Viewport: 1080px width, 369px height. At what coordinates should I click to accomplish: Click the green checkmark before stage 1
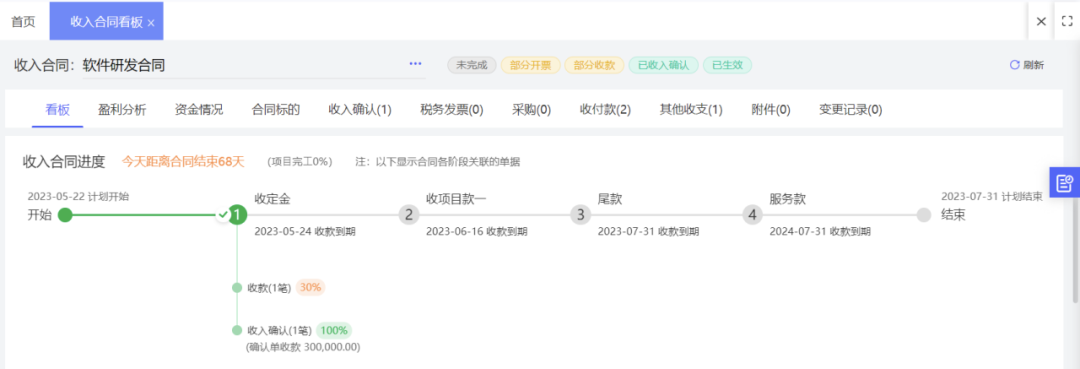222,215
